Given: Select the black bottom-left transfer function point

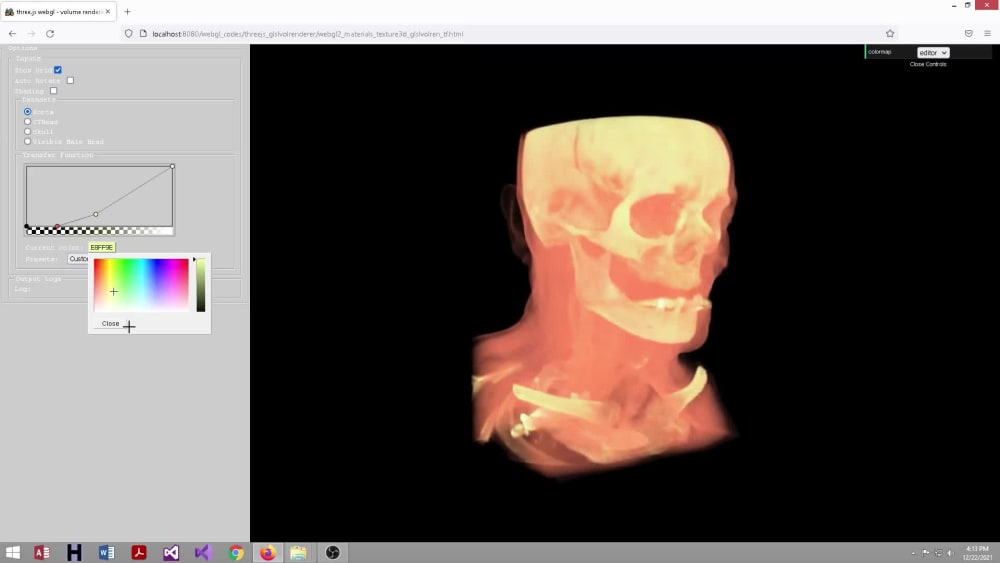Looking at the screenshot, I should [27, 226].
